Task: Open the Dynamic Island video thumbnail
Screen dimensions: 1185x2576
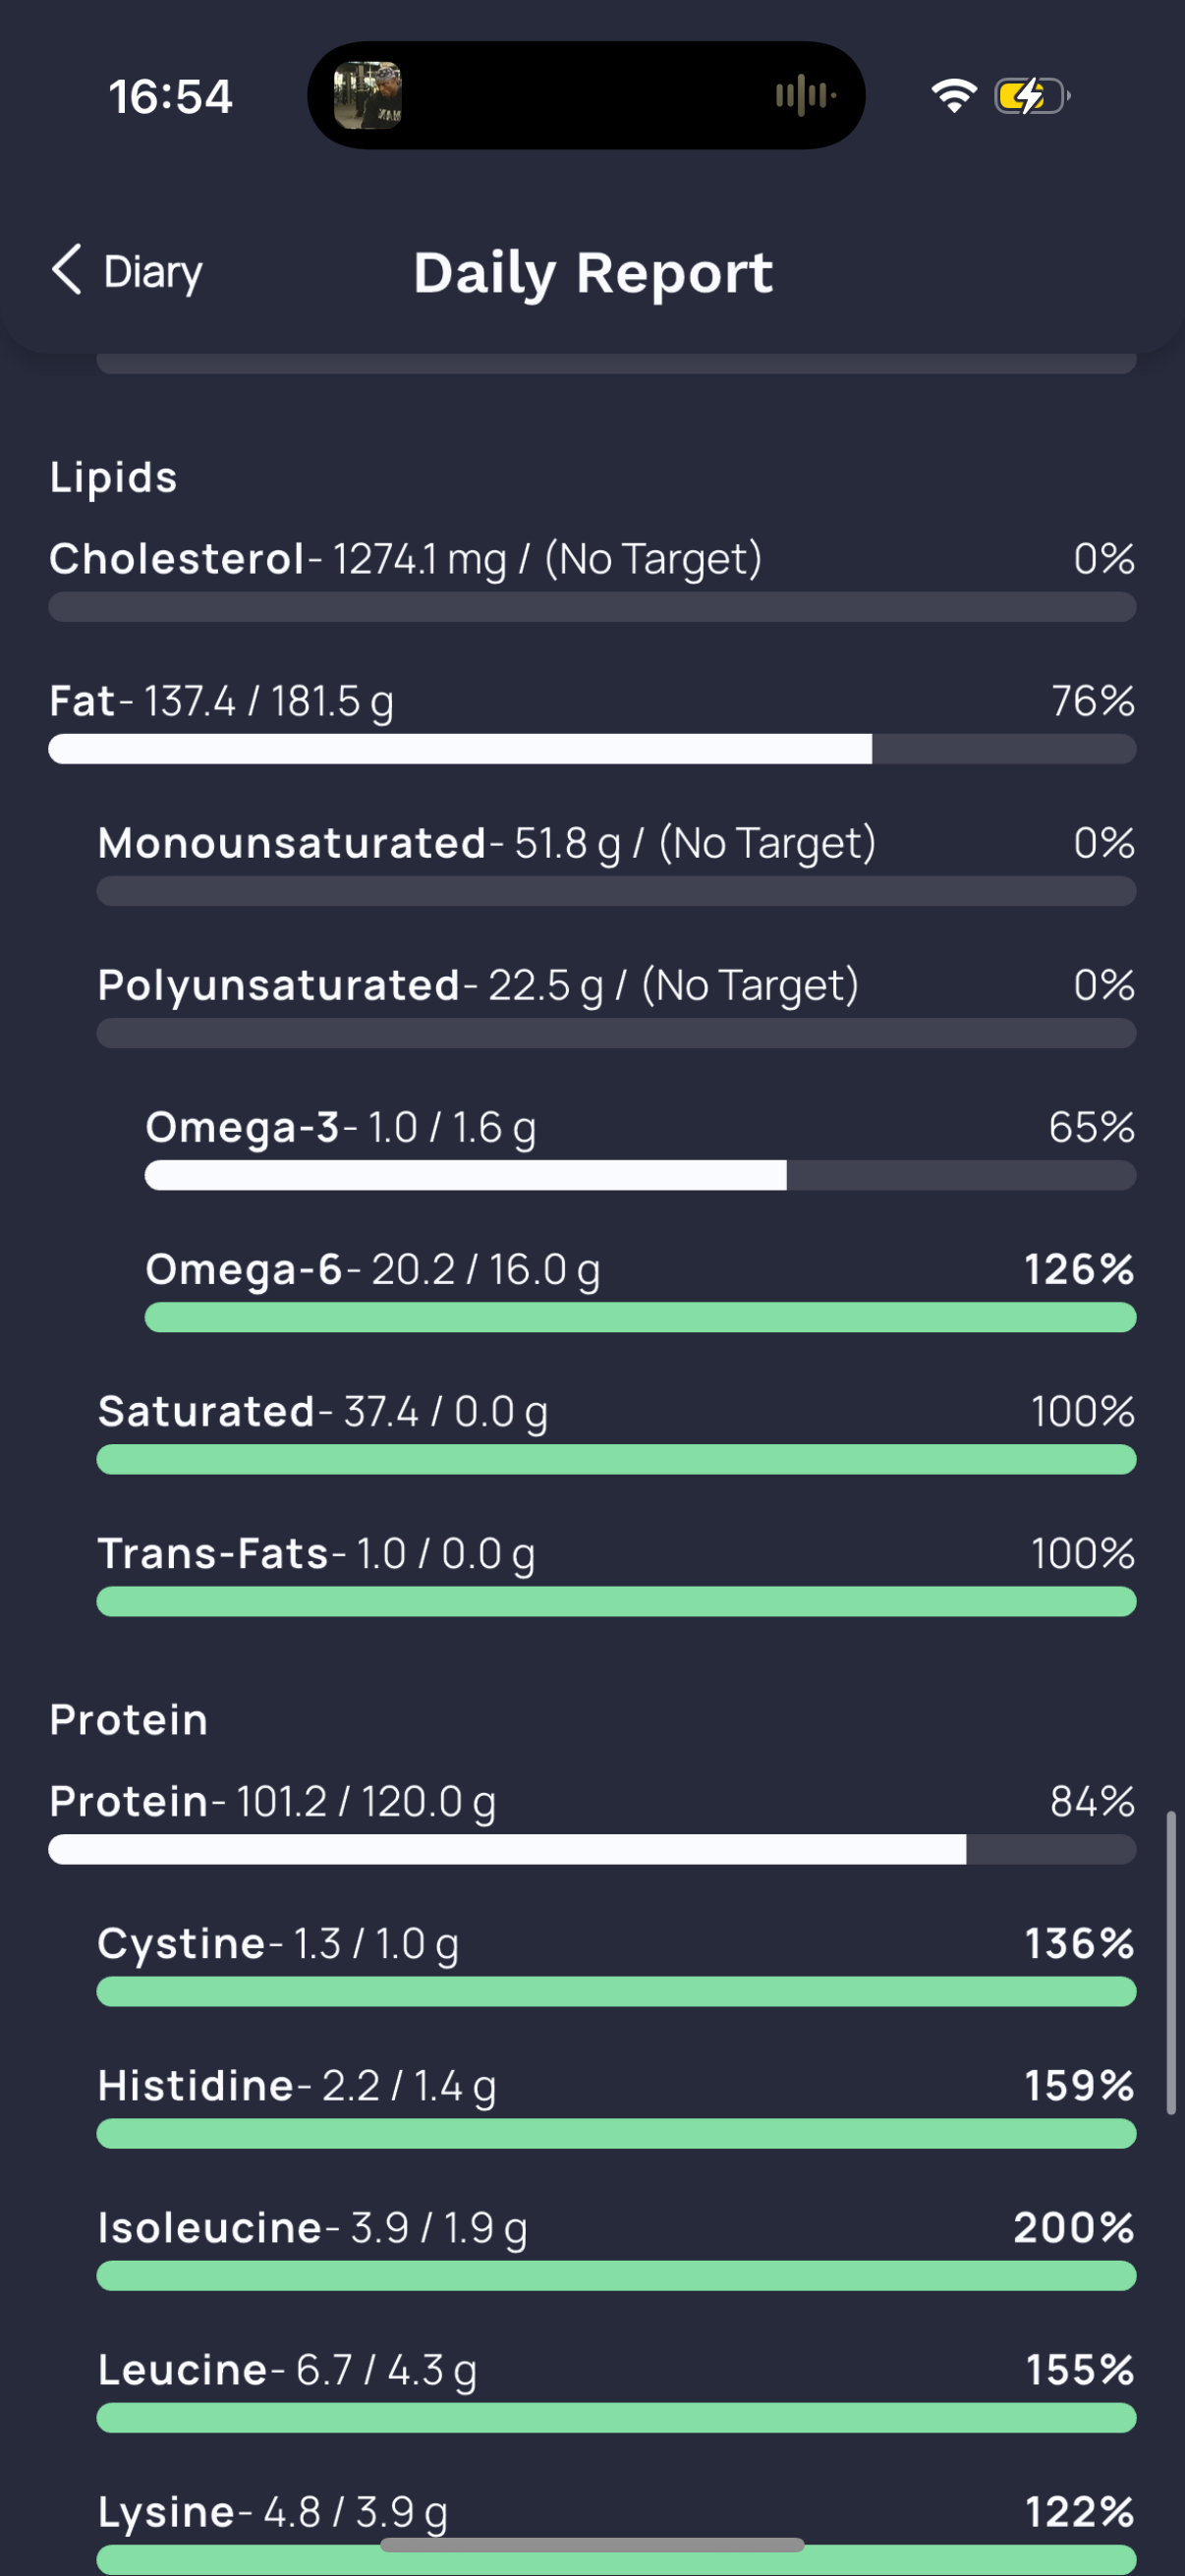Action: [367, 96]
